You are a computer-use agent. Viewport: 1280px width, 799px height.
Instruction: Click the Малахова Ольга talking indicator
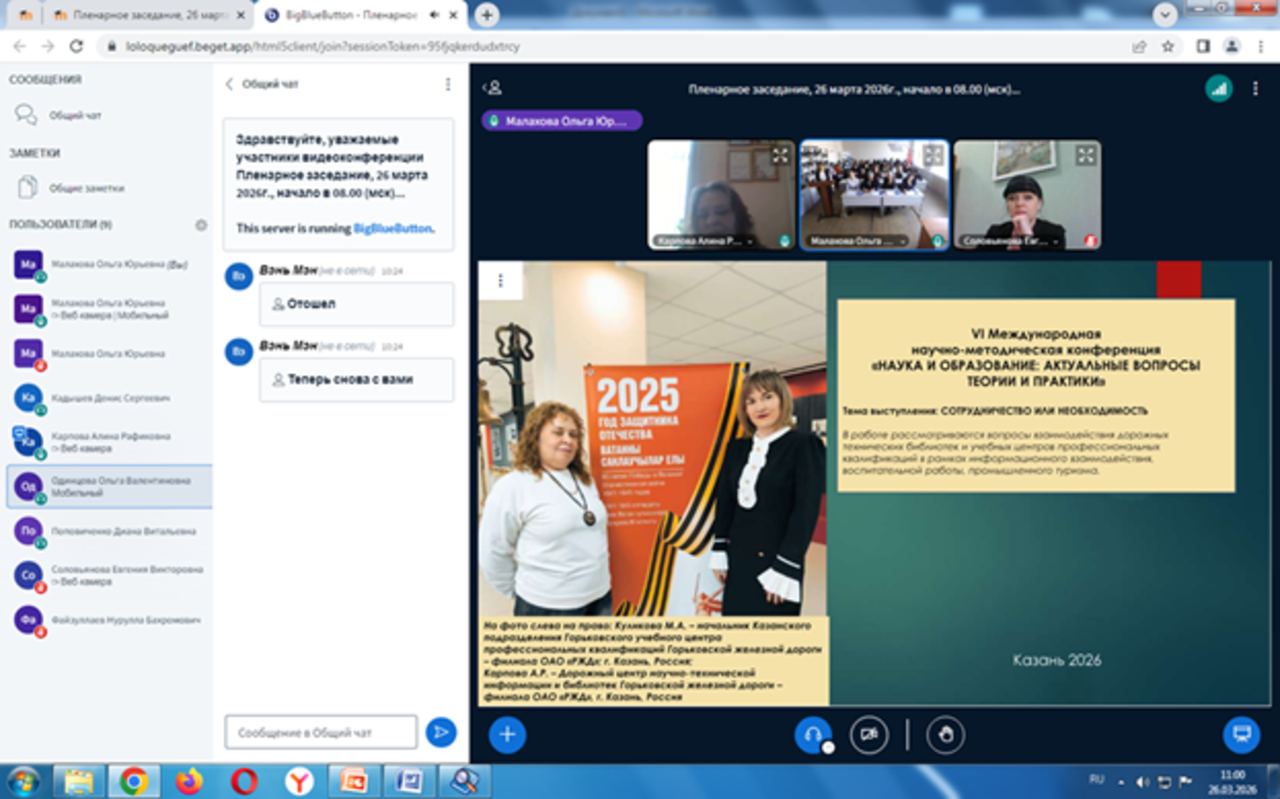coord(562,121)
